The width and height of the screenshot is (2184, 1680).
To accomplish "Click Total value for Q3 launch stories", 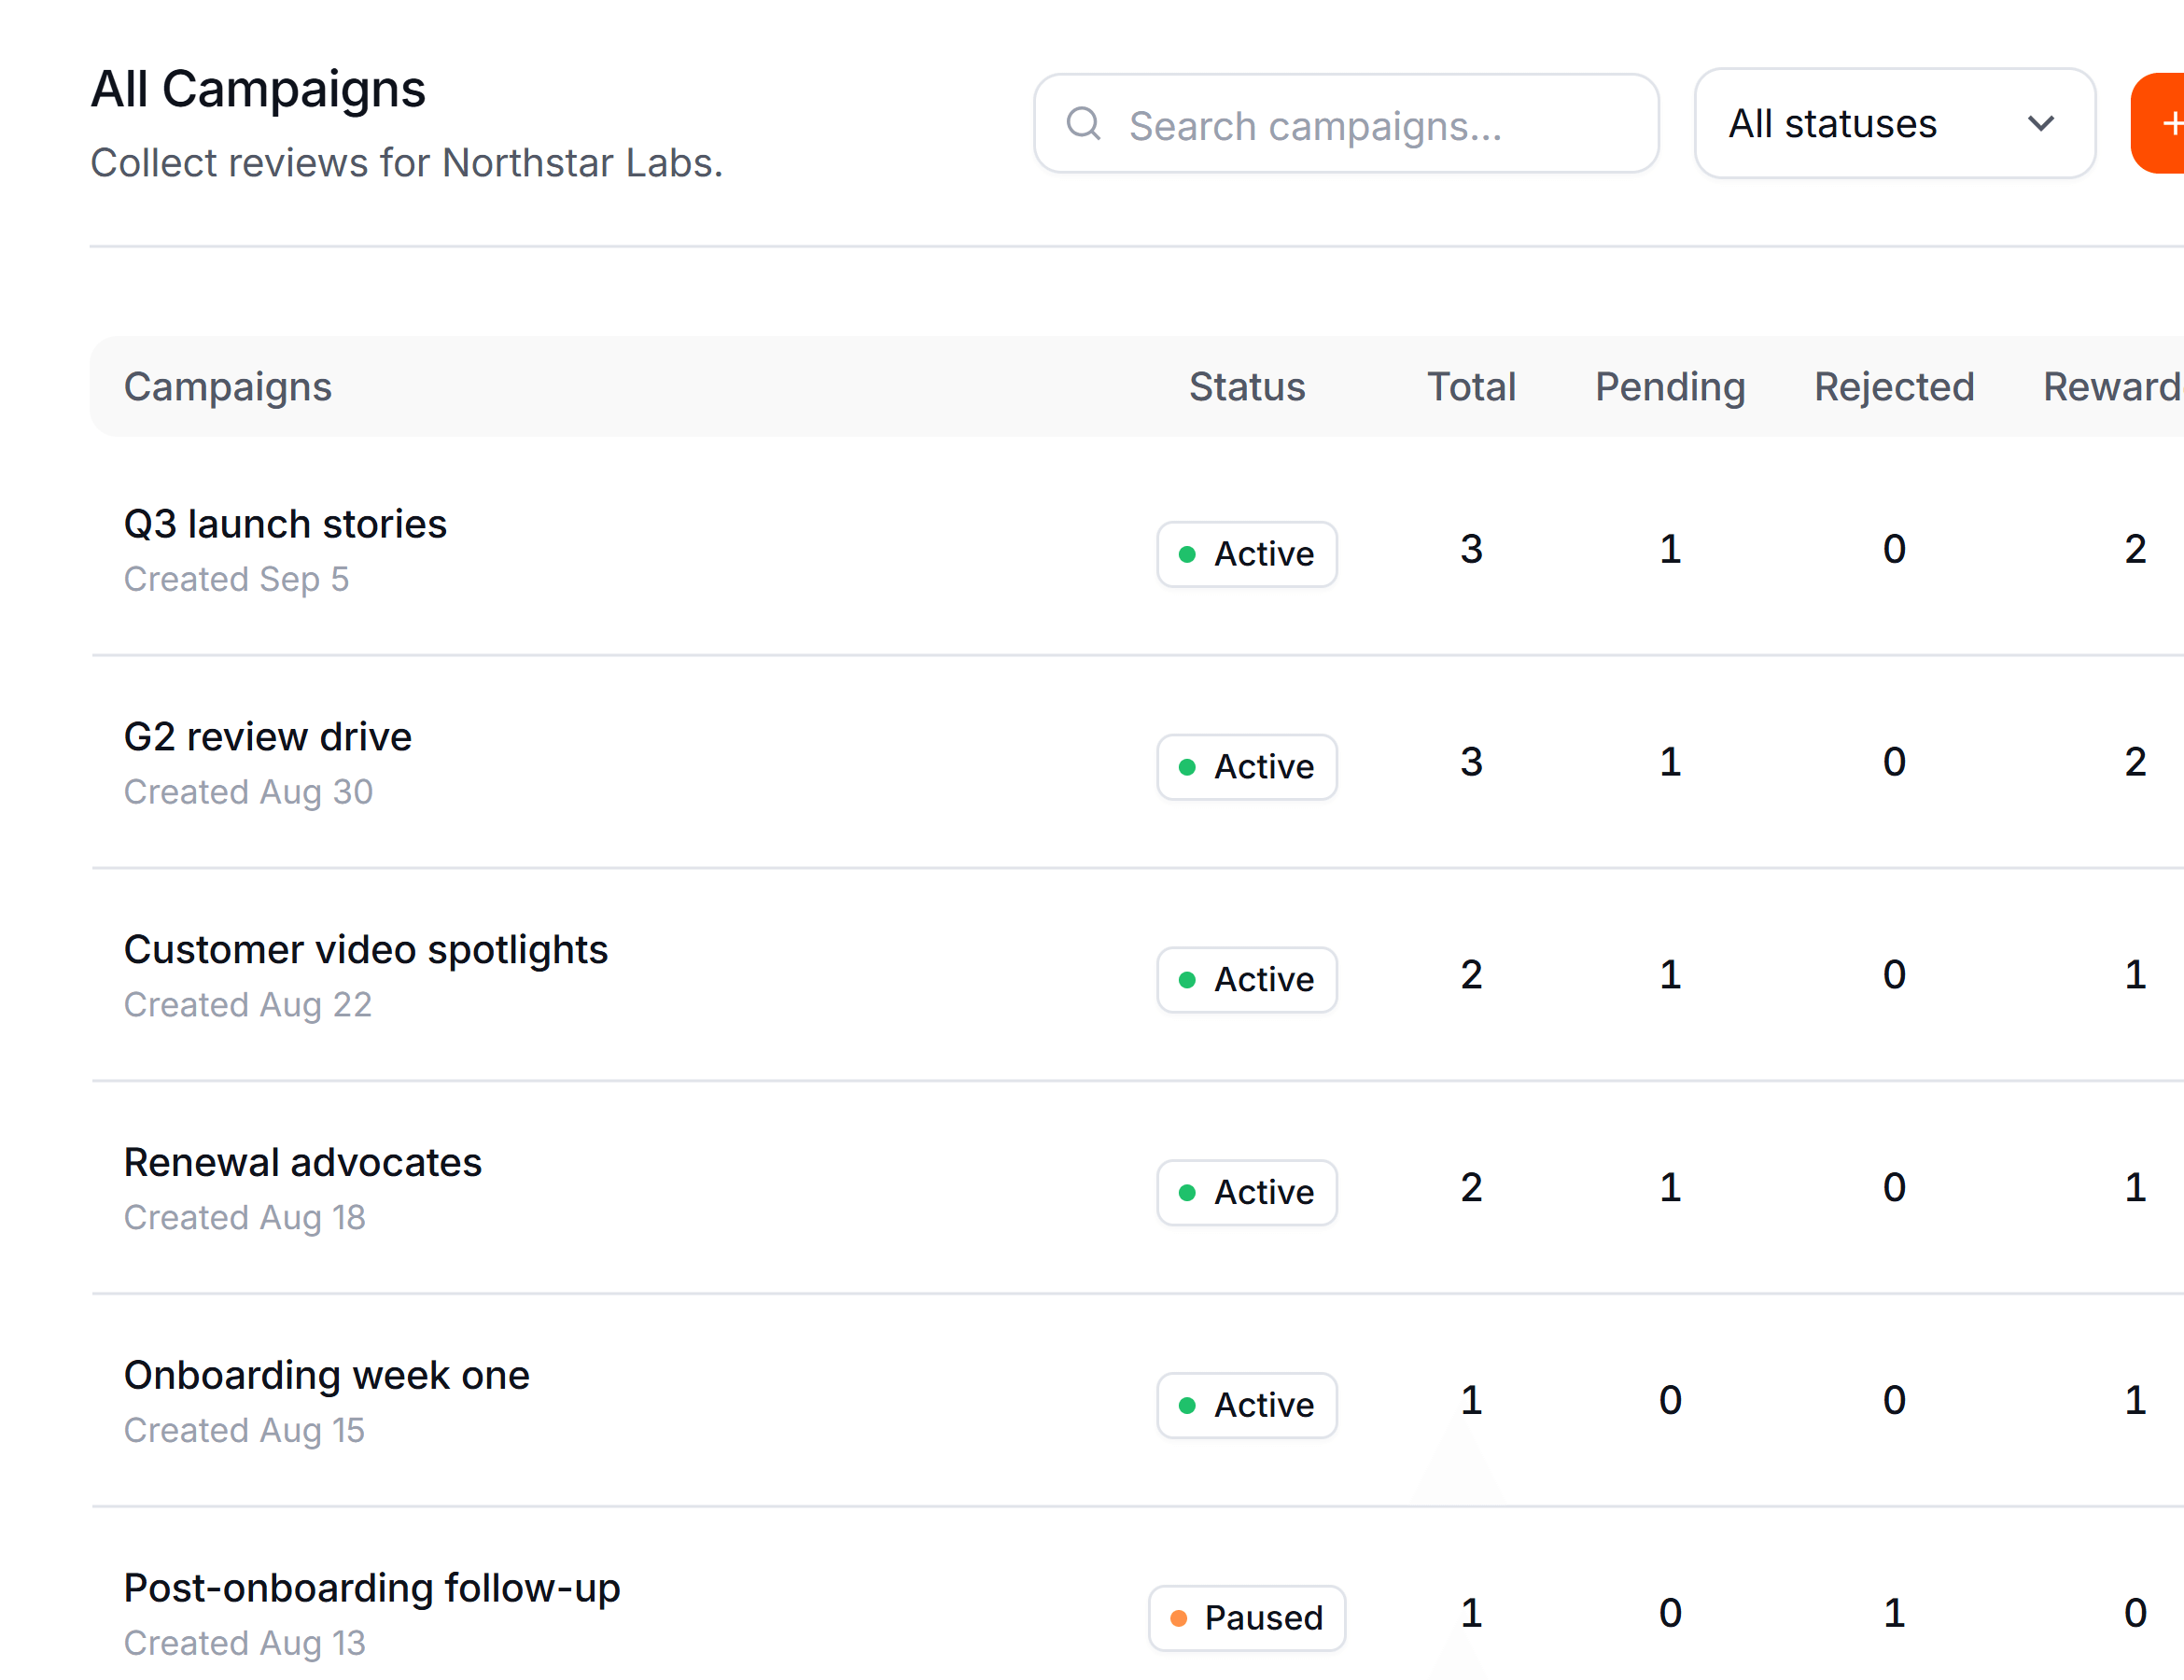I will tap(1471, 549).
